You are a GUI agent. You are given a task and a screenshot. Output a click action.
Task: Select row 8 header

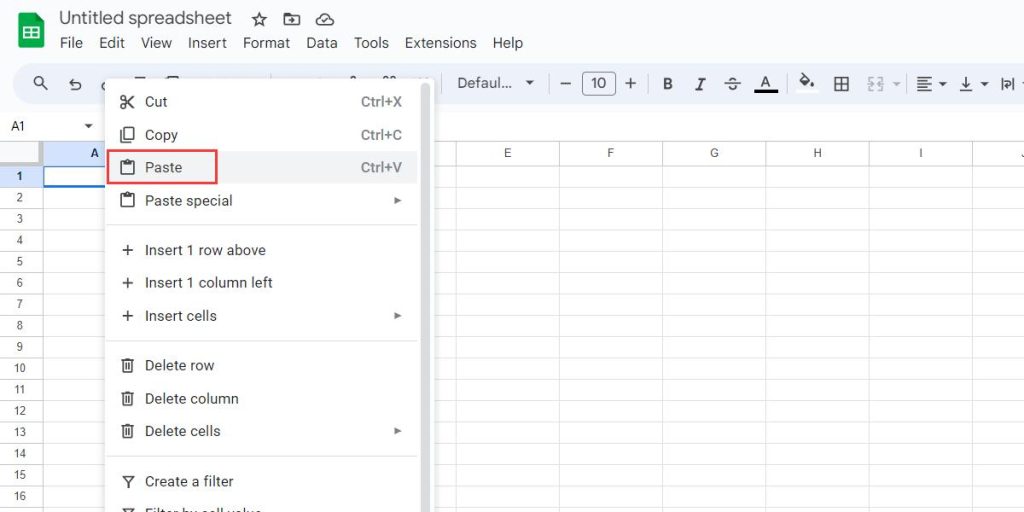click(x=21, y=325)
